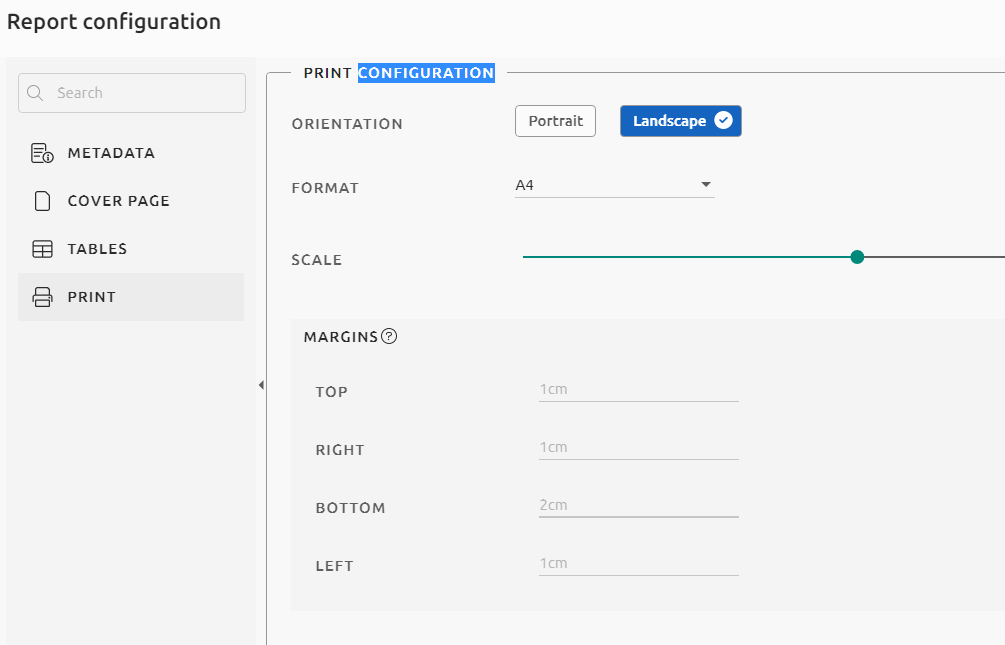Click the FORMAT label
The height and width of the screenshot is (645, 1005).
pos(325,188)
